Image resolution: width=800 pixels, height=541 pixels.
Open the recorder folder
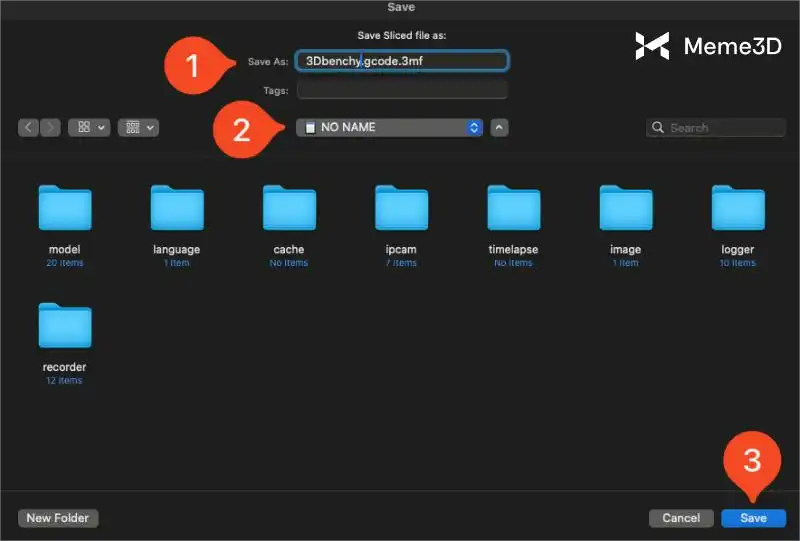64,326
